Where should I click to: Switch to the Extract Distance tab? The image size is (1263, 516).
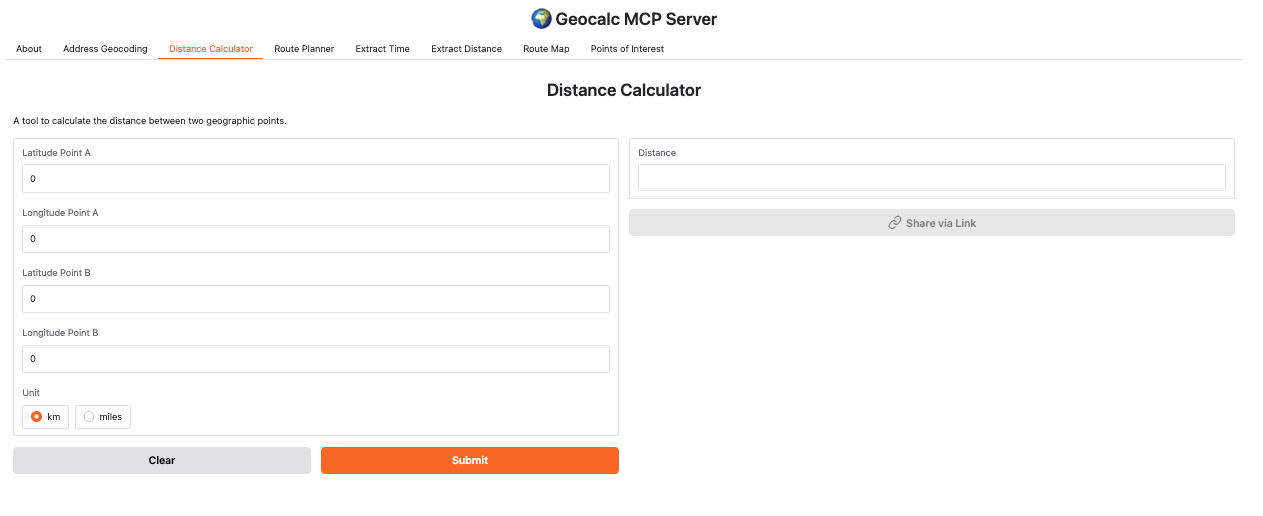pyautogui.click(x=466, y=49)
